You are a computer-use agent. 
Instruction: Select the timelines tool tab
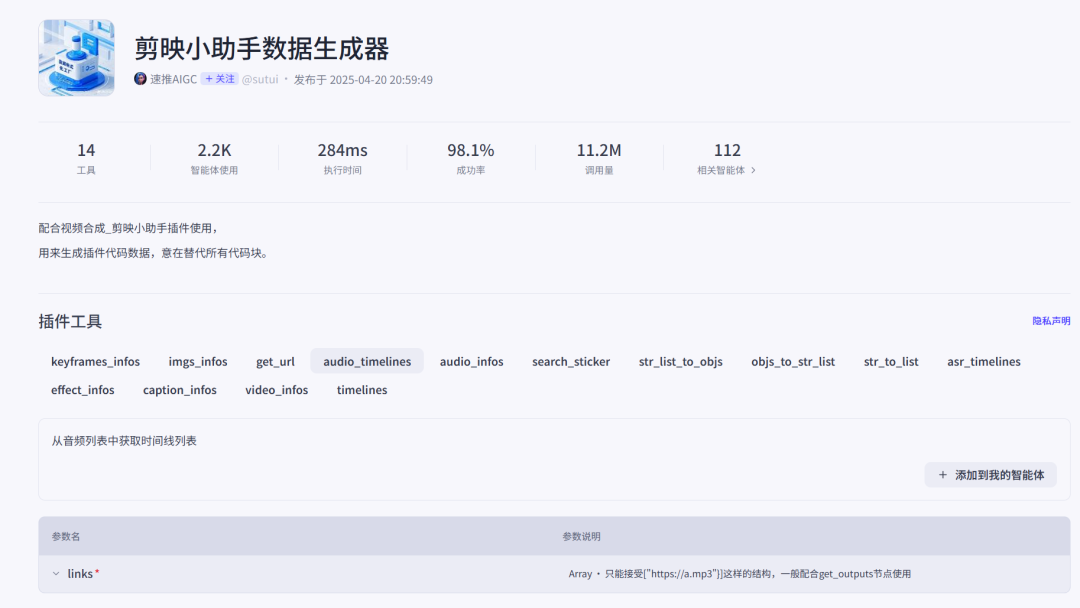pyautogui.click(x=362, y=390)
